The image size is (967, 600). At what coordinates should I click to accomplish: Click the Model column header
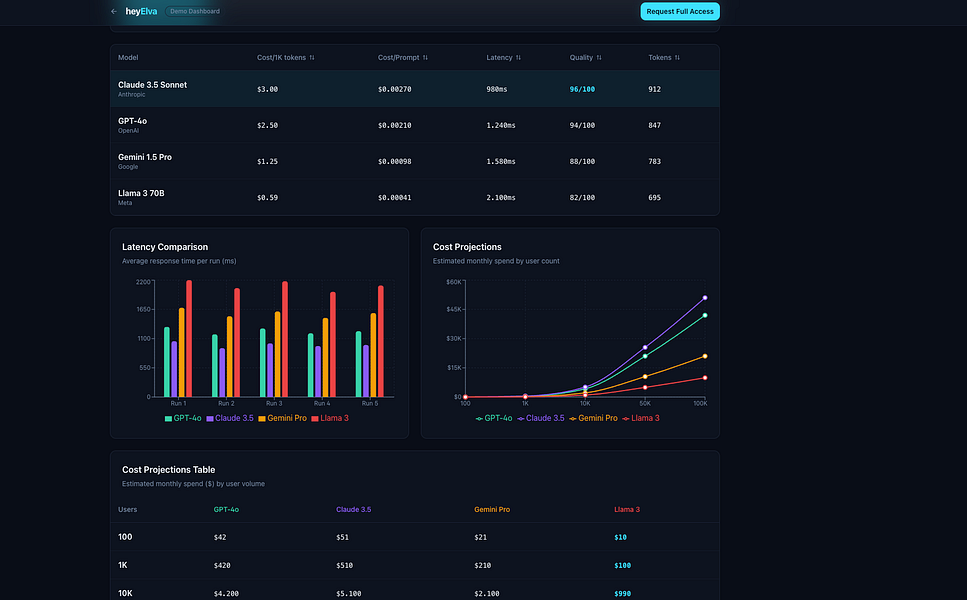(128, 57)
